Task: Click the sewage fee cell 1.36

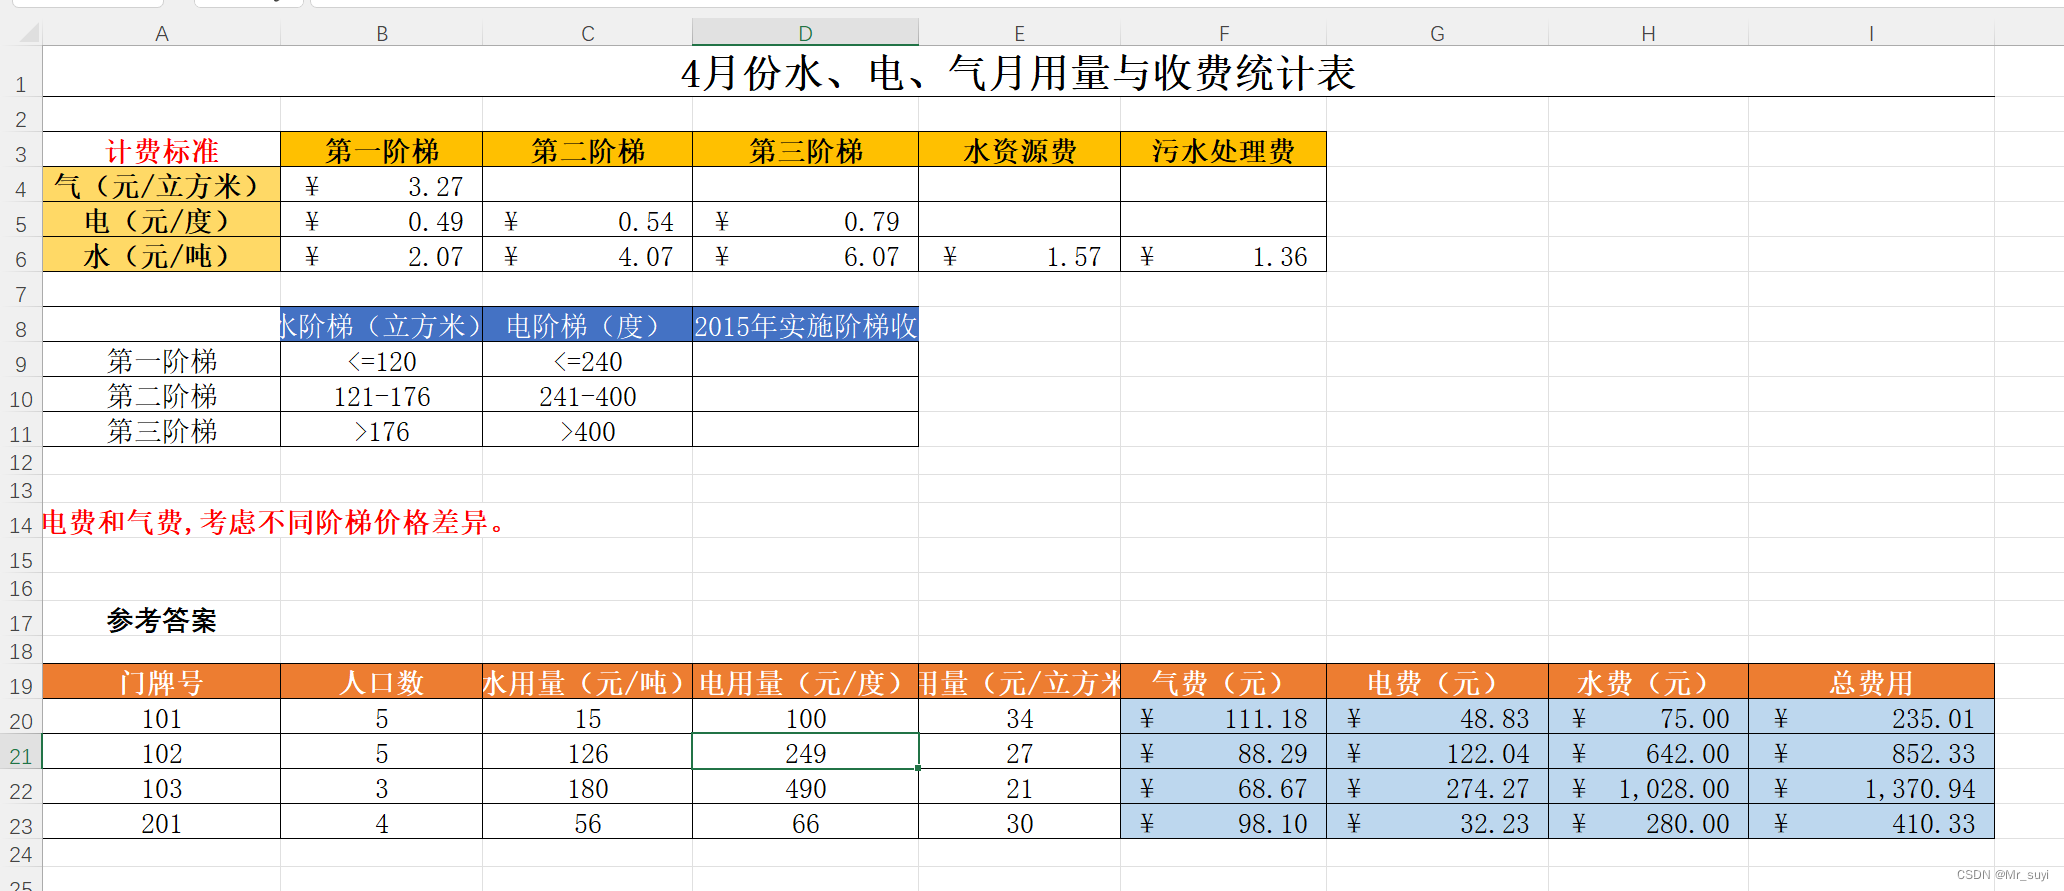Action: [x=1224, y=256]
